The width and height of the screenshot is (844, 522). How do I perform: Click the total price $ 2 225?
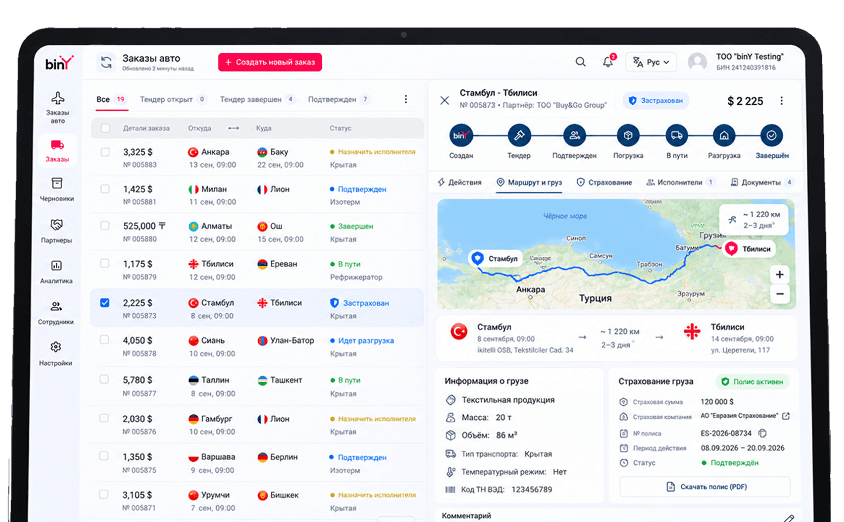[x=745, y=101]
